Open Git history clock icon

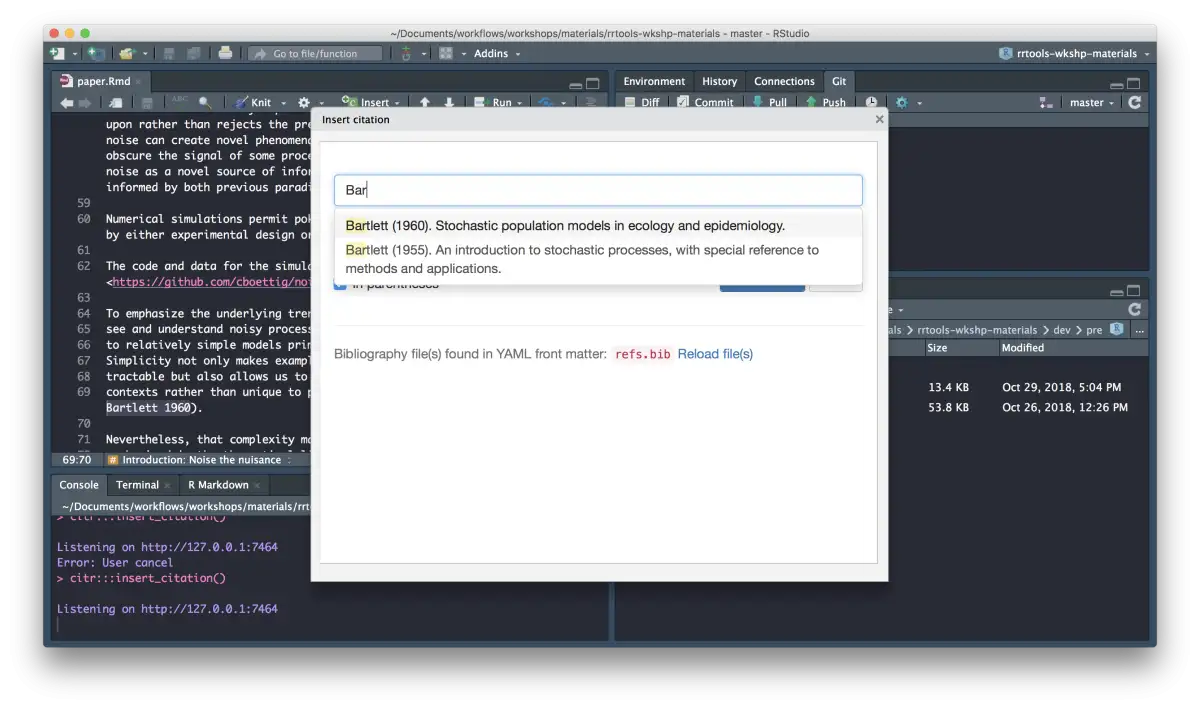pos(871,102)
